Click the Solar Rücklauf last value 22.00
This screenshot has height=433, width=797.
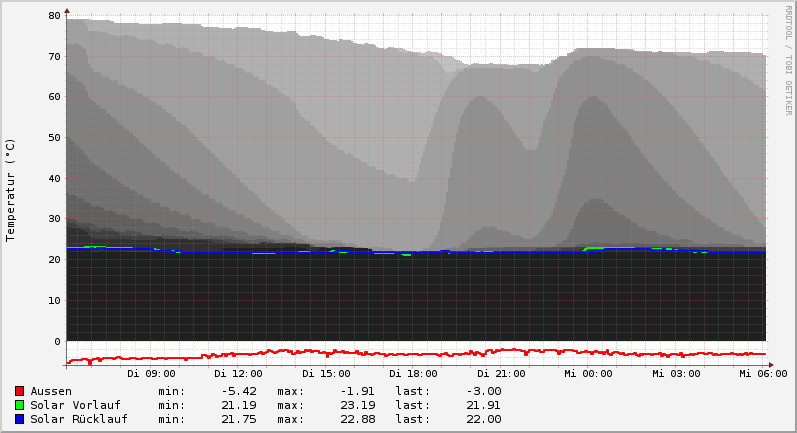(x=484, y=419)
